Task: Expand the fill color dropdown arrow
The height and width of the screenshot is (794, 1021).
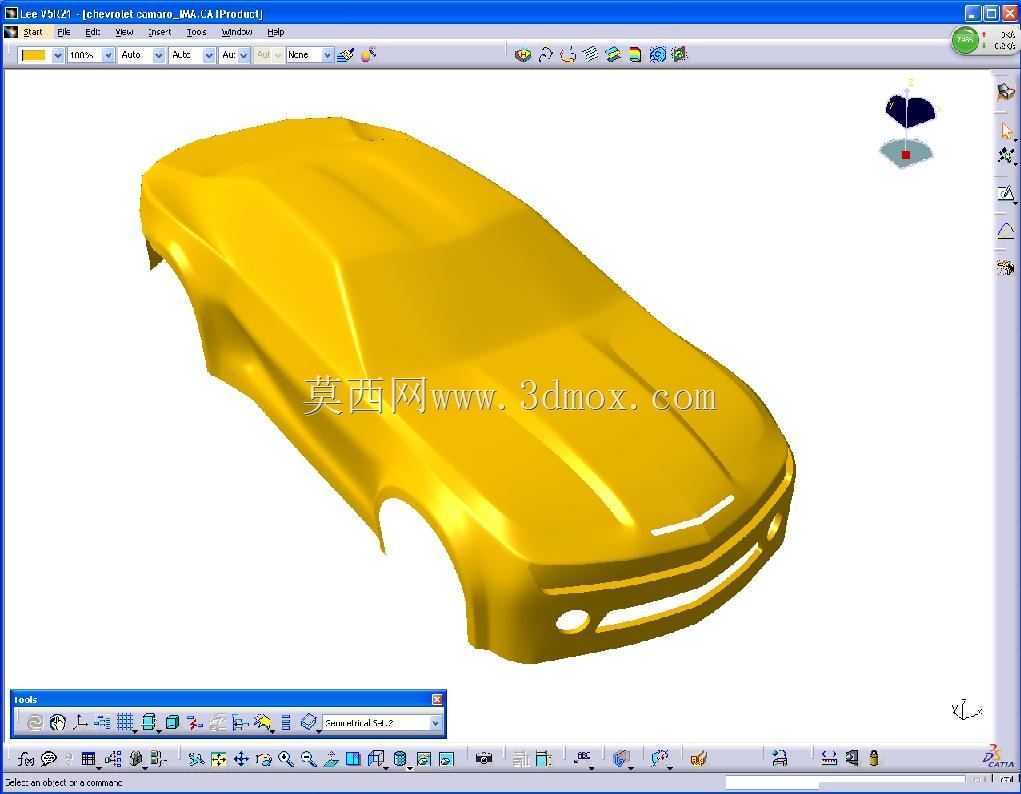Action: [58, 55]
